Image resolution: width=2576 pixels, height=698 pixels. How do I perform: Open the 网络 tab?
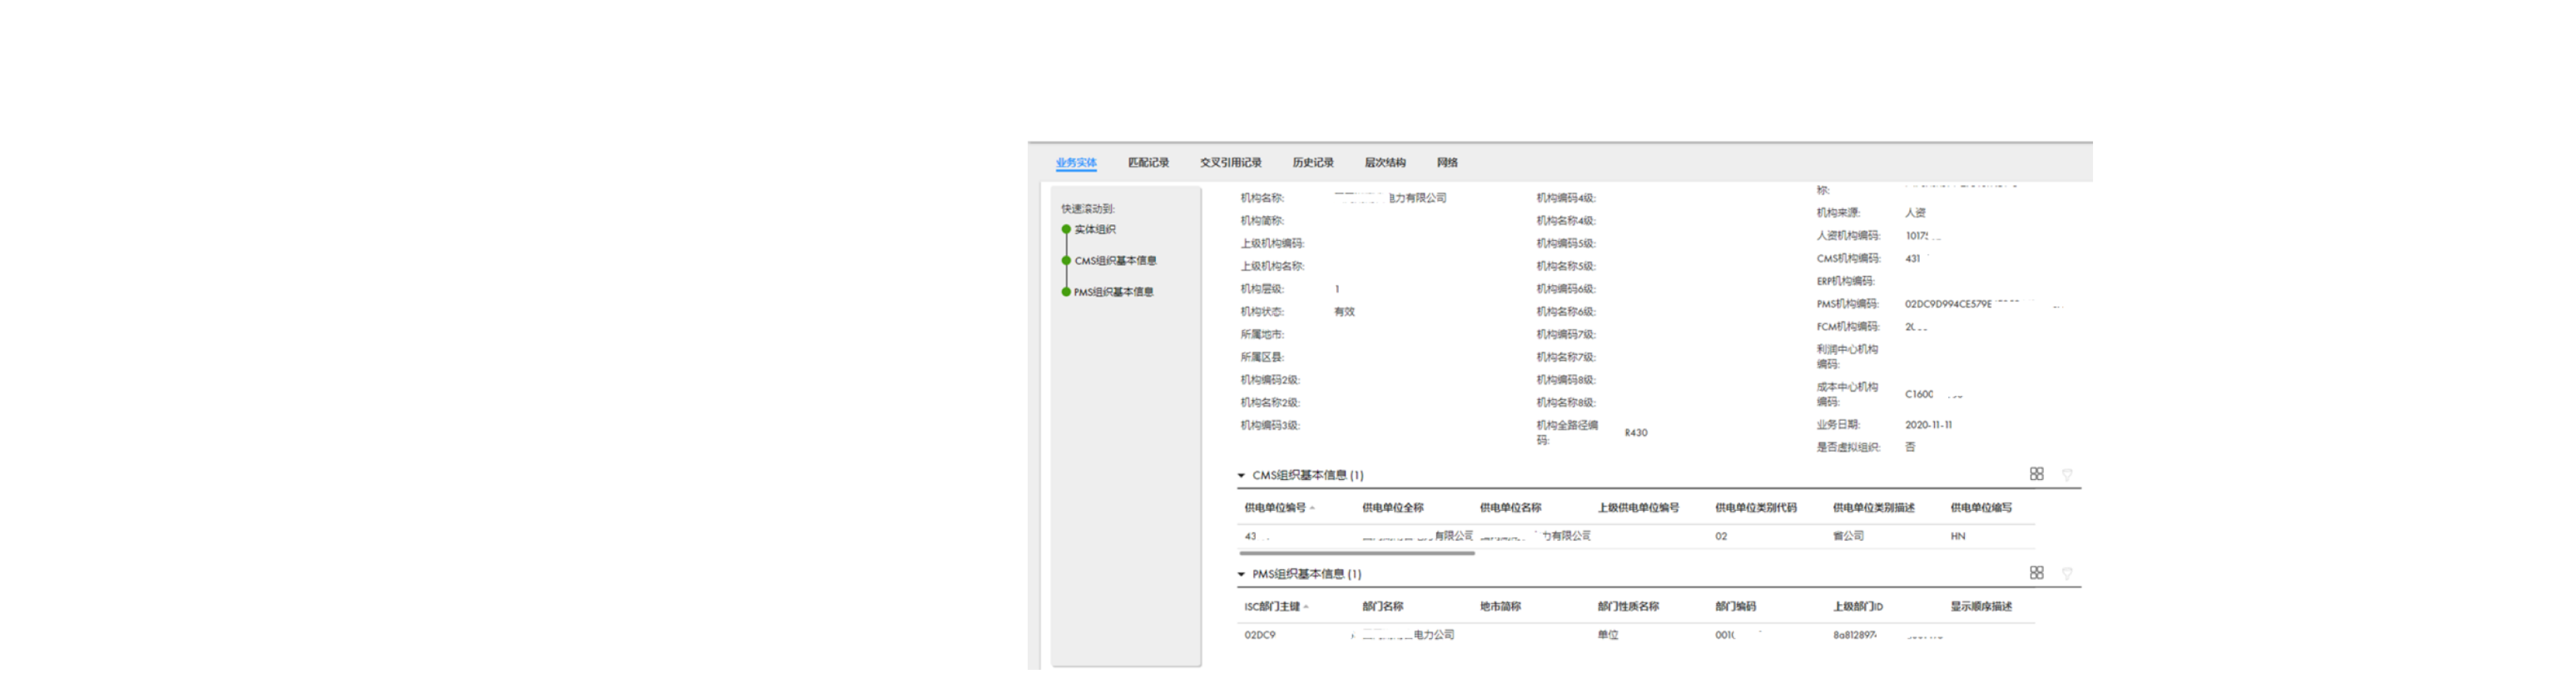[1447, 163]
